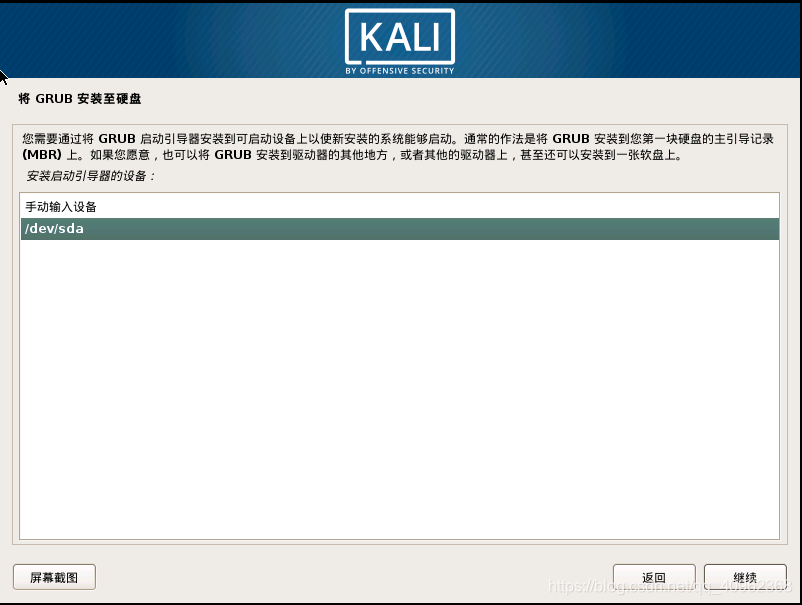Click the KALI logo in banner
802x605 pixels.
[399, 42]
